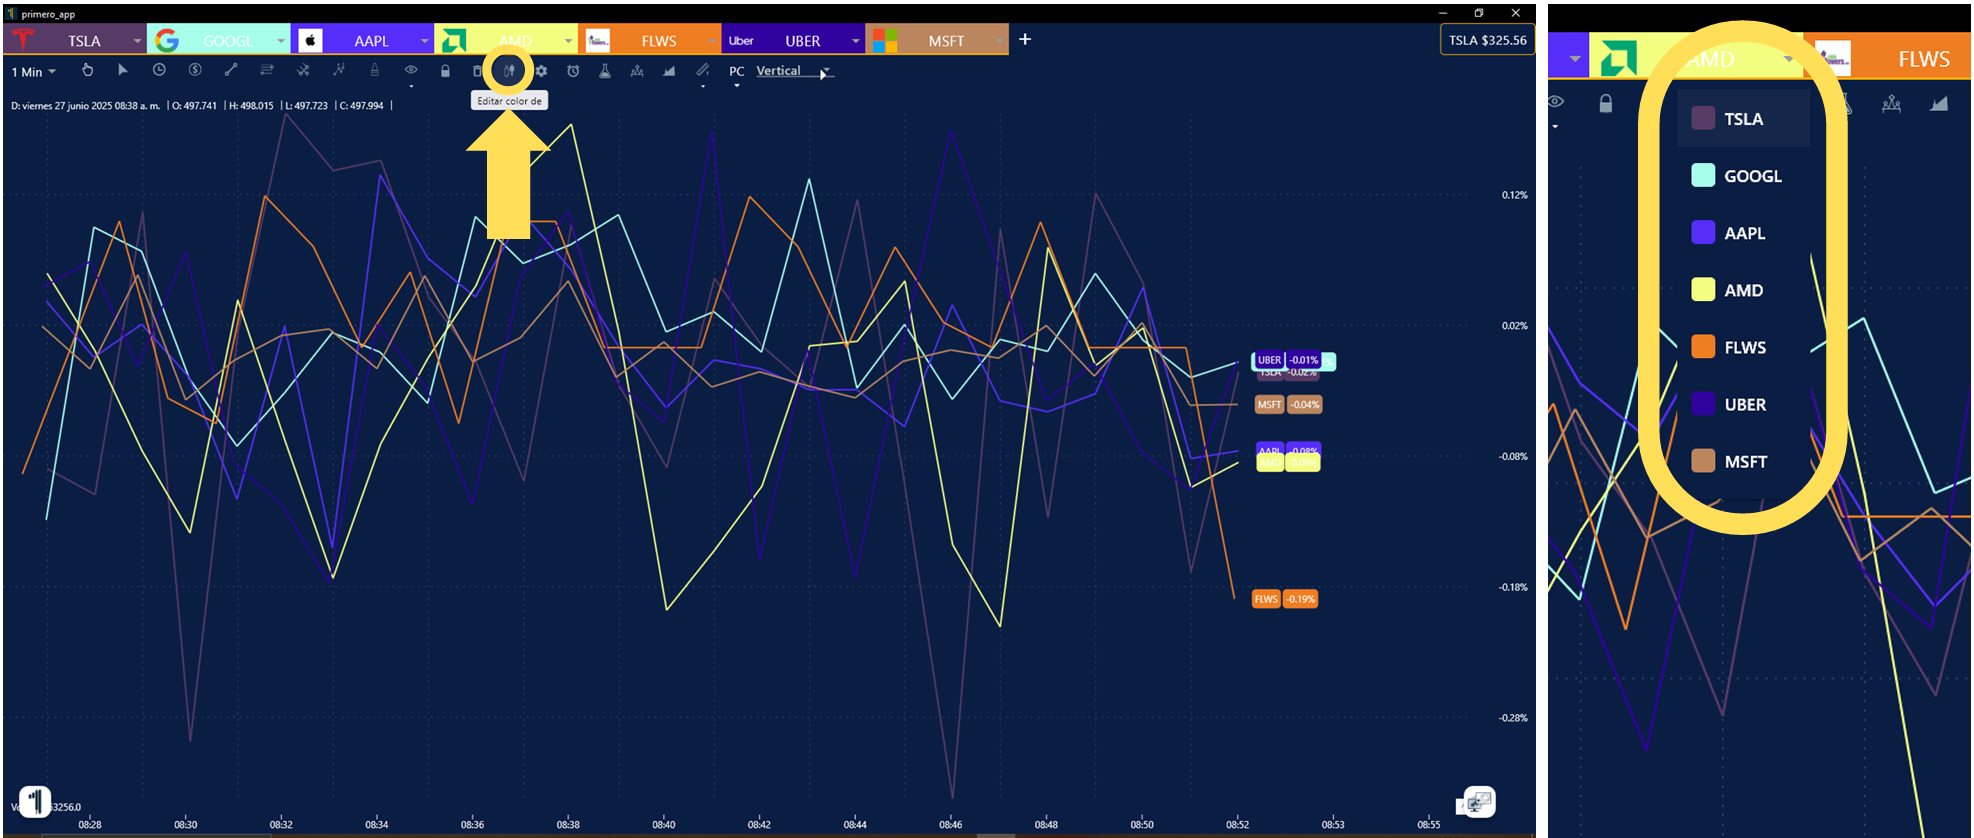Select the hand pan tool
This screenshot has width=1974, height=838.
[x=88, y=70]
